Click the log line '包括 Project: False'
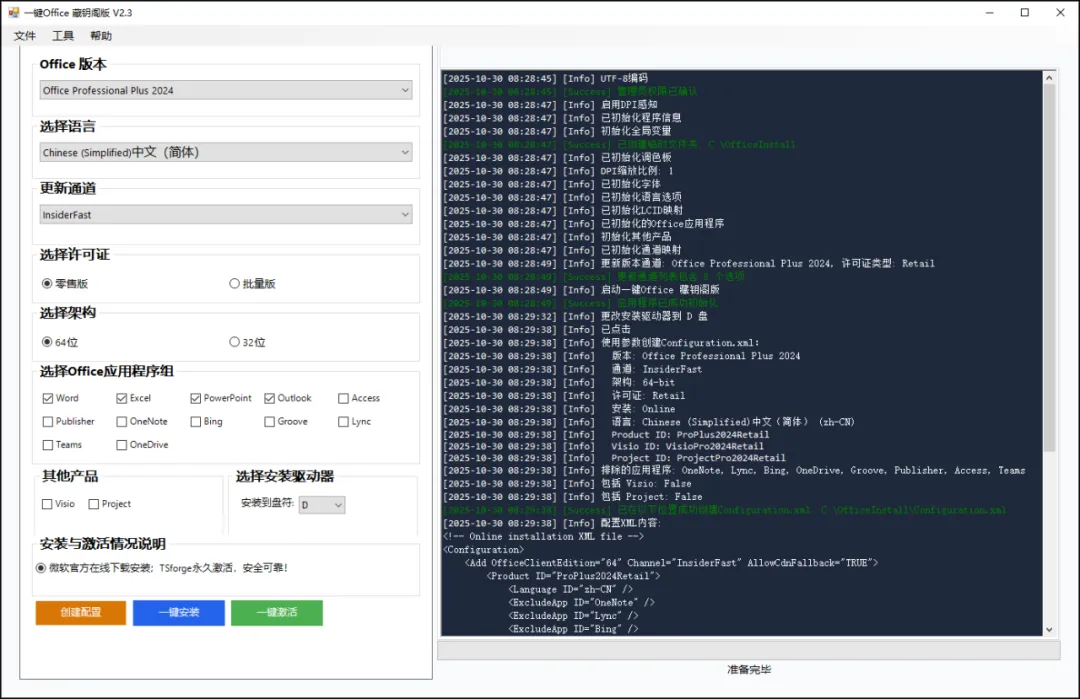The image size is (1080, 699). [x=572, y=497]
